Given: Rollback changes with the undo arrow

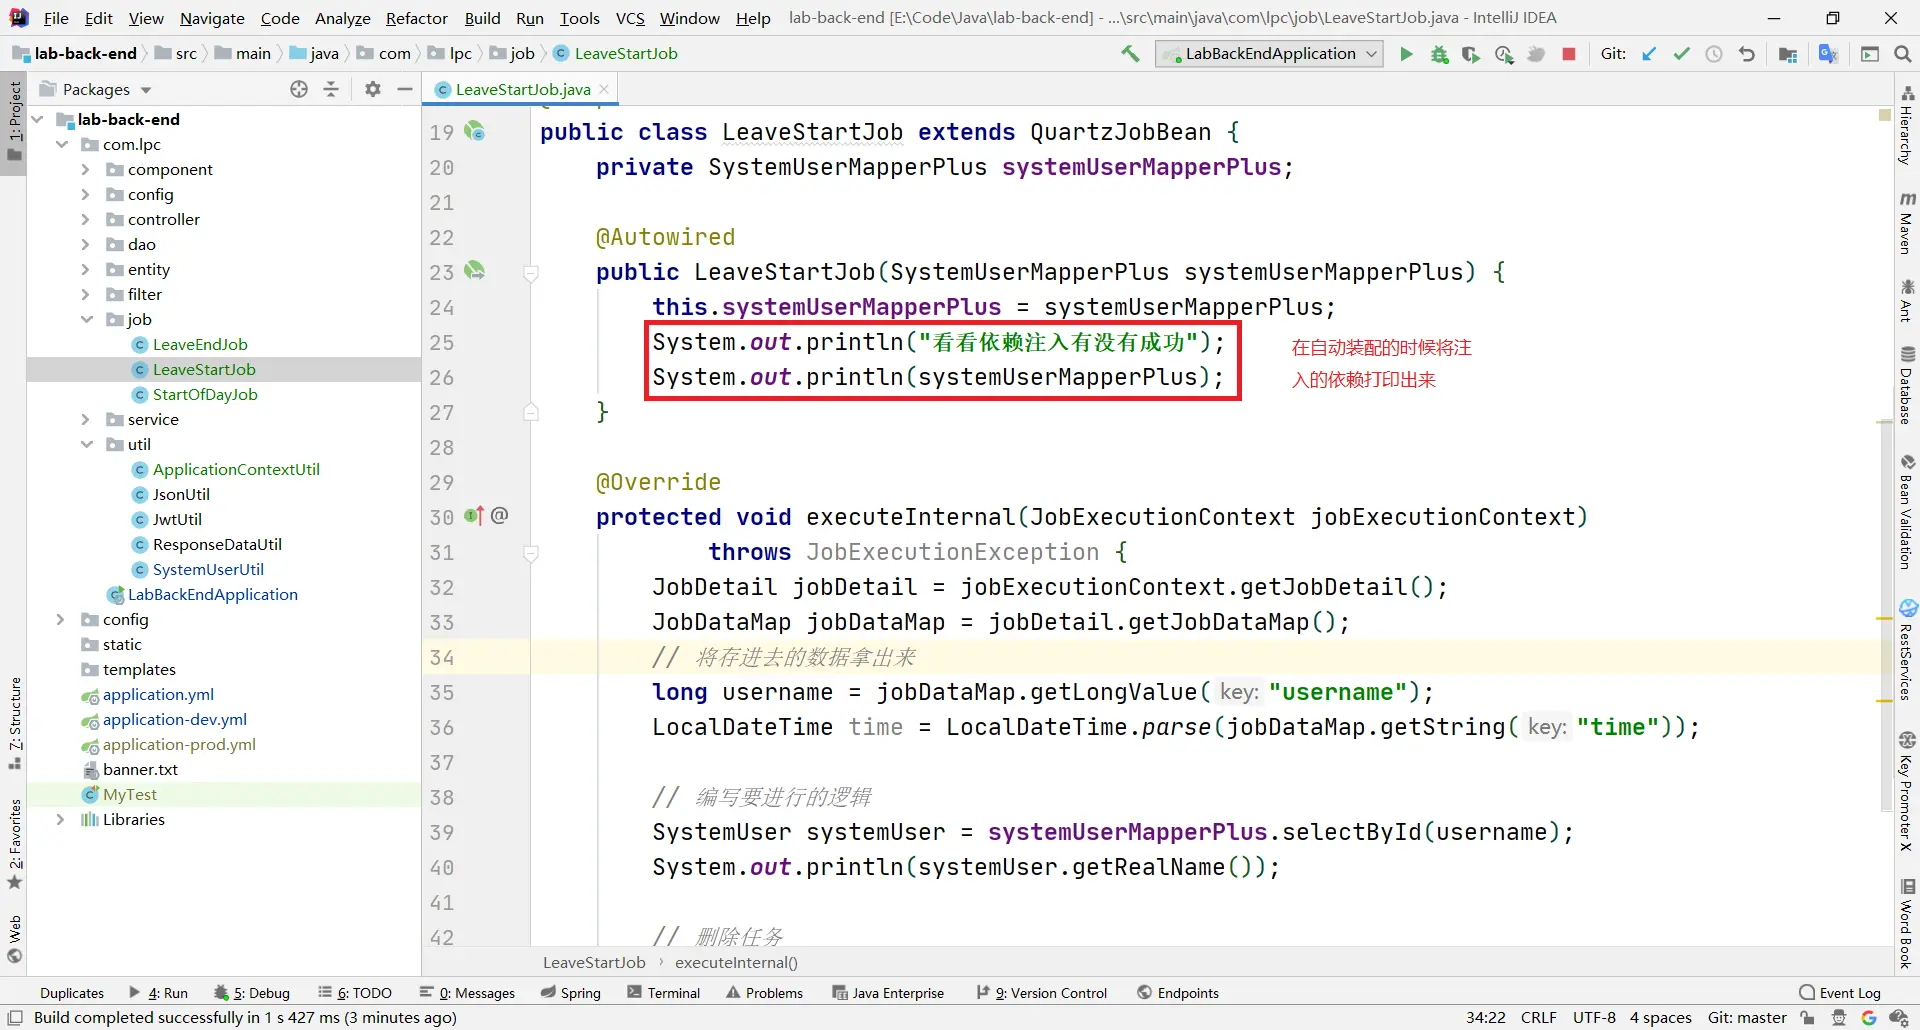Looking at the screenshot, I should pos(1747,54).
